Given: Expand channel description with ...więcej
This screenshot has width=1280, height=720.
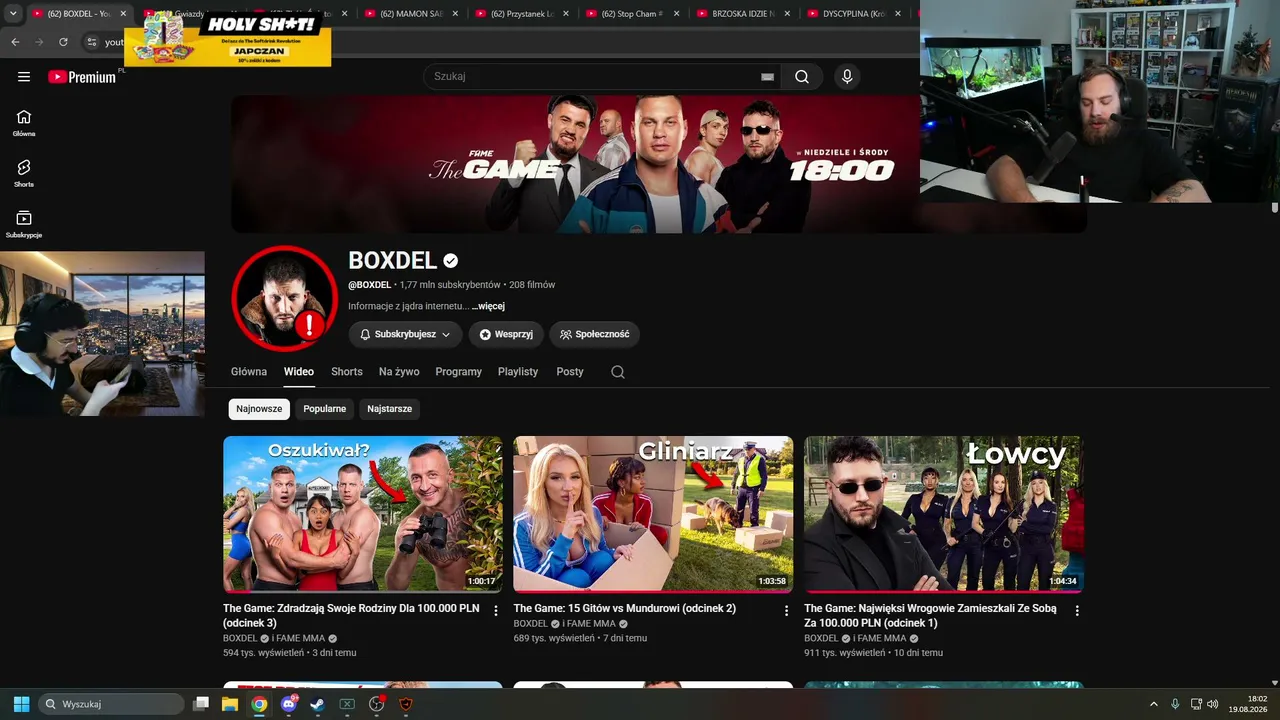Looking at the screenshot, I should pos(489,306).
